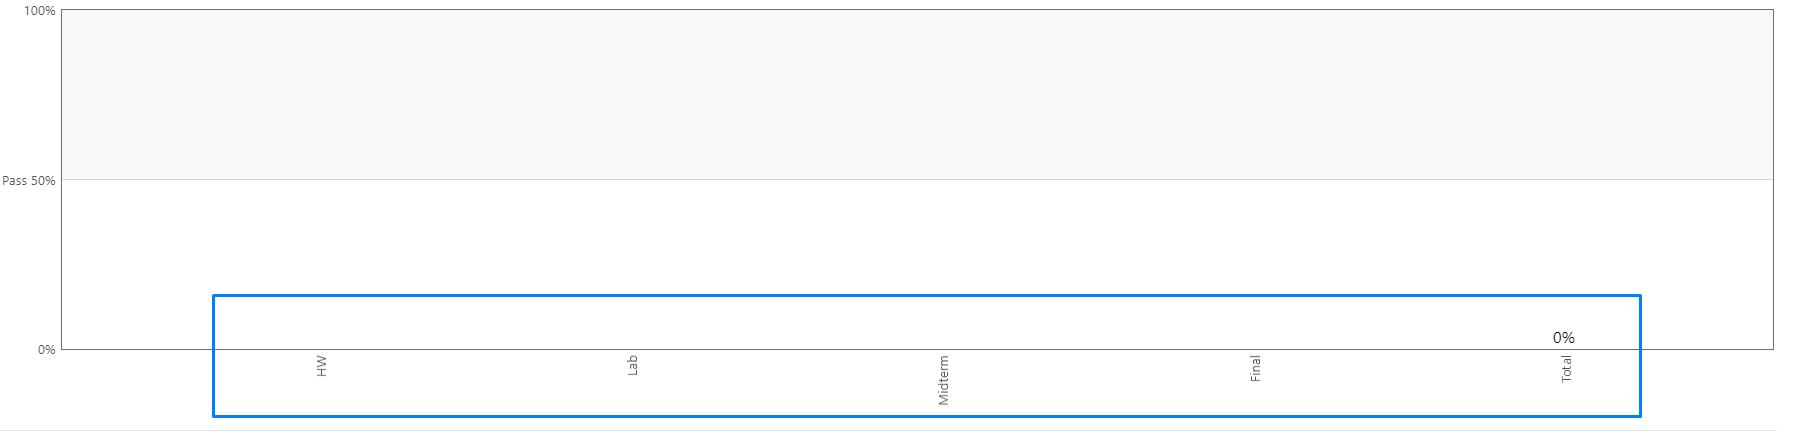Click the chart baseline above Midterm label
Viewport: 1795px width, 434px height.
(x=943, y=349)
